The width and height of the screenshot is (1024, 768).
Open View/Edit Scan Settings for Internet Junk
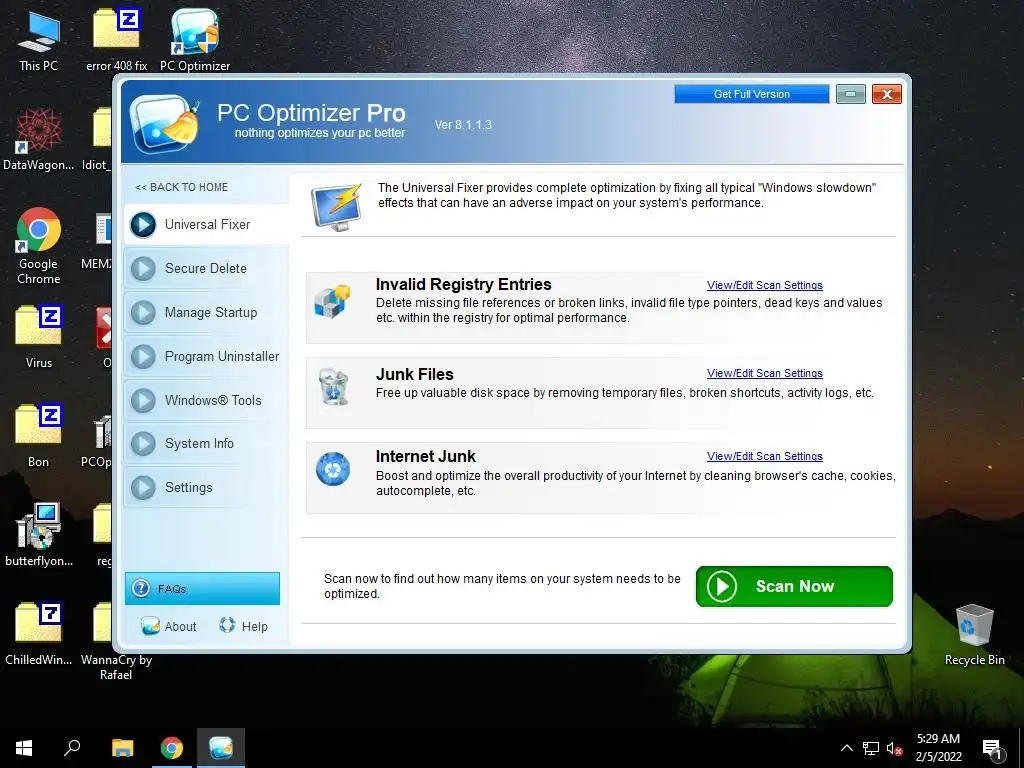[x=765, y=456]
